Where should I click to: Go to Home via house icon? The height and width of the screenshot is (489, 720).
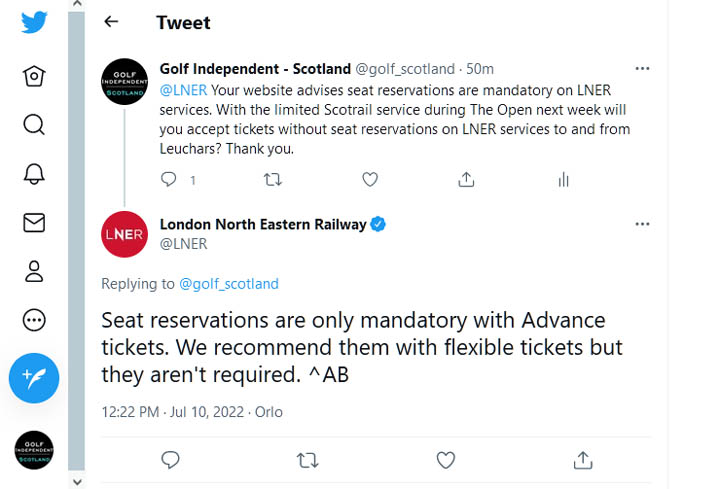[34, 76]
